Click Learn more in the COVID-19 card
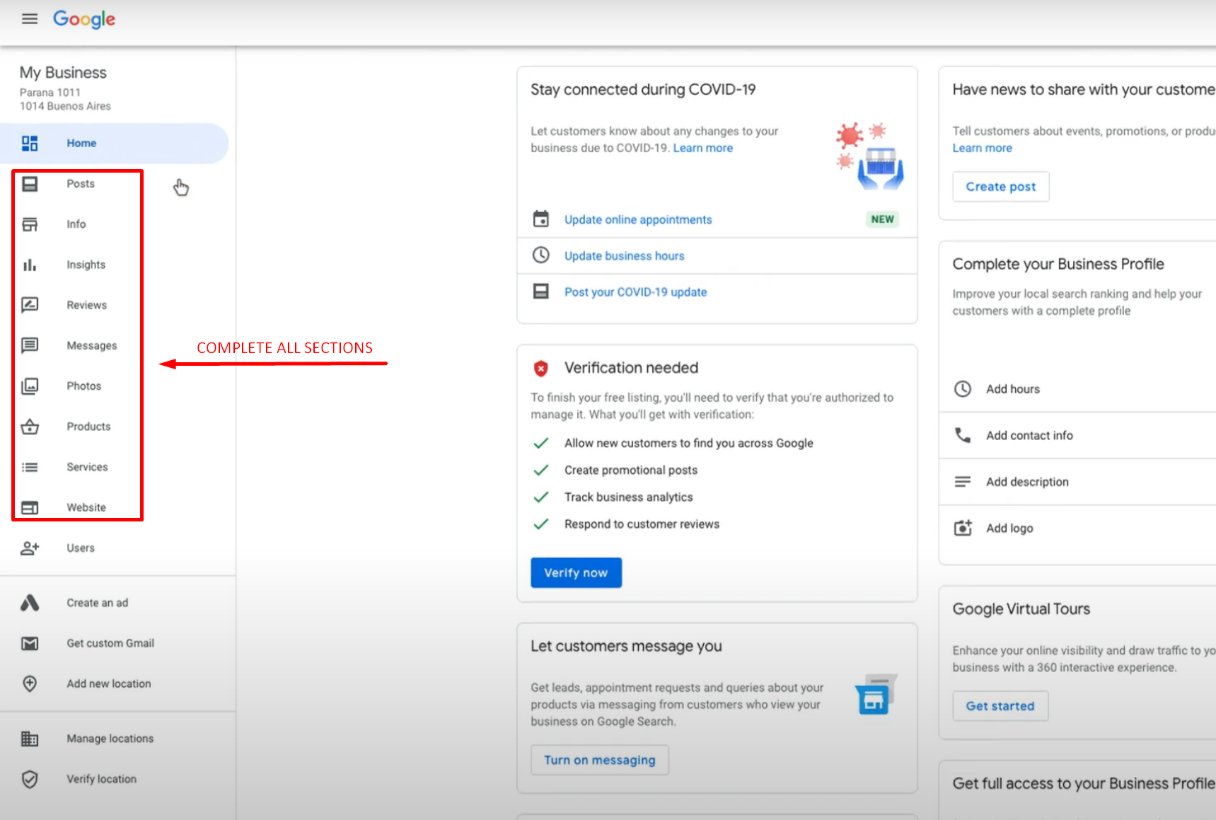This screenshot has height=820, width=1216. coord(703,148)
